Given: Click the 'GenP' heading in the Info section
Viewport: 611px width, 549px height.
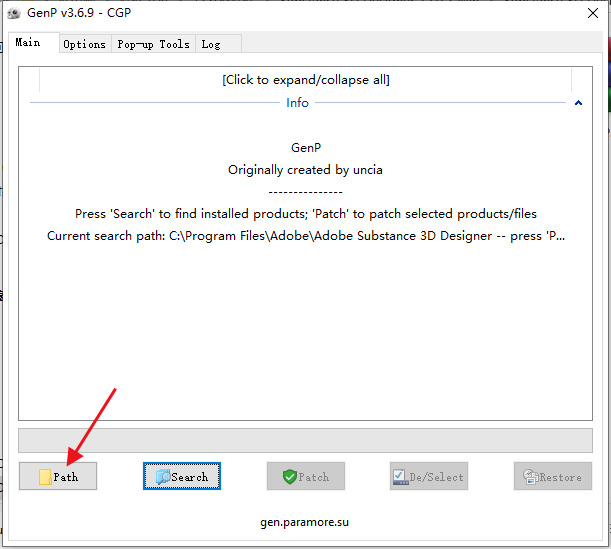Looking at the screenshot, I should tap(306, 148).
